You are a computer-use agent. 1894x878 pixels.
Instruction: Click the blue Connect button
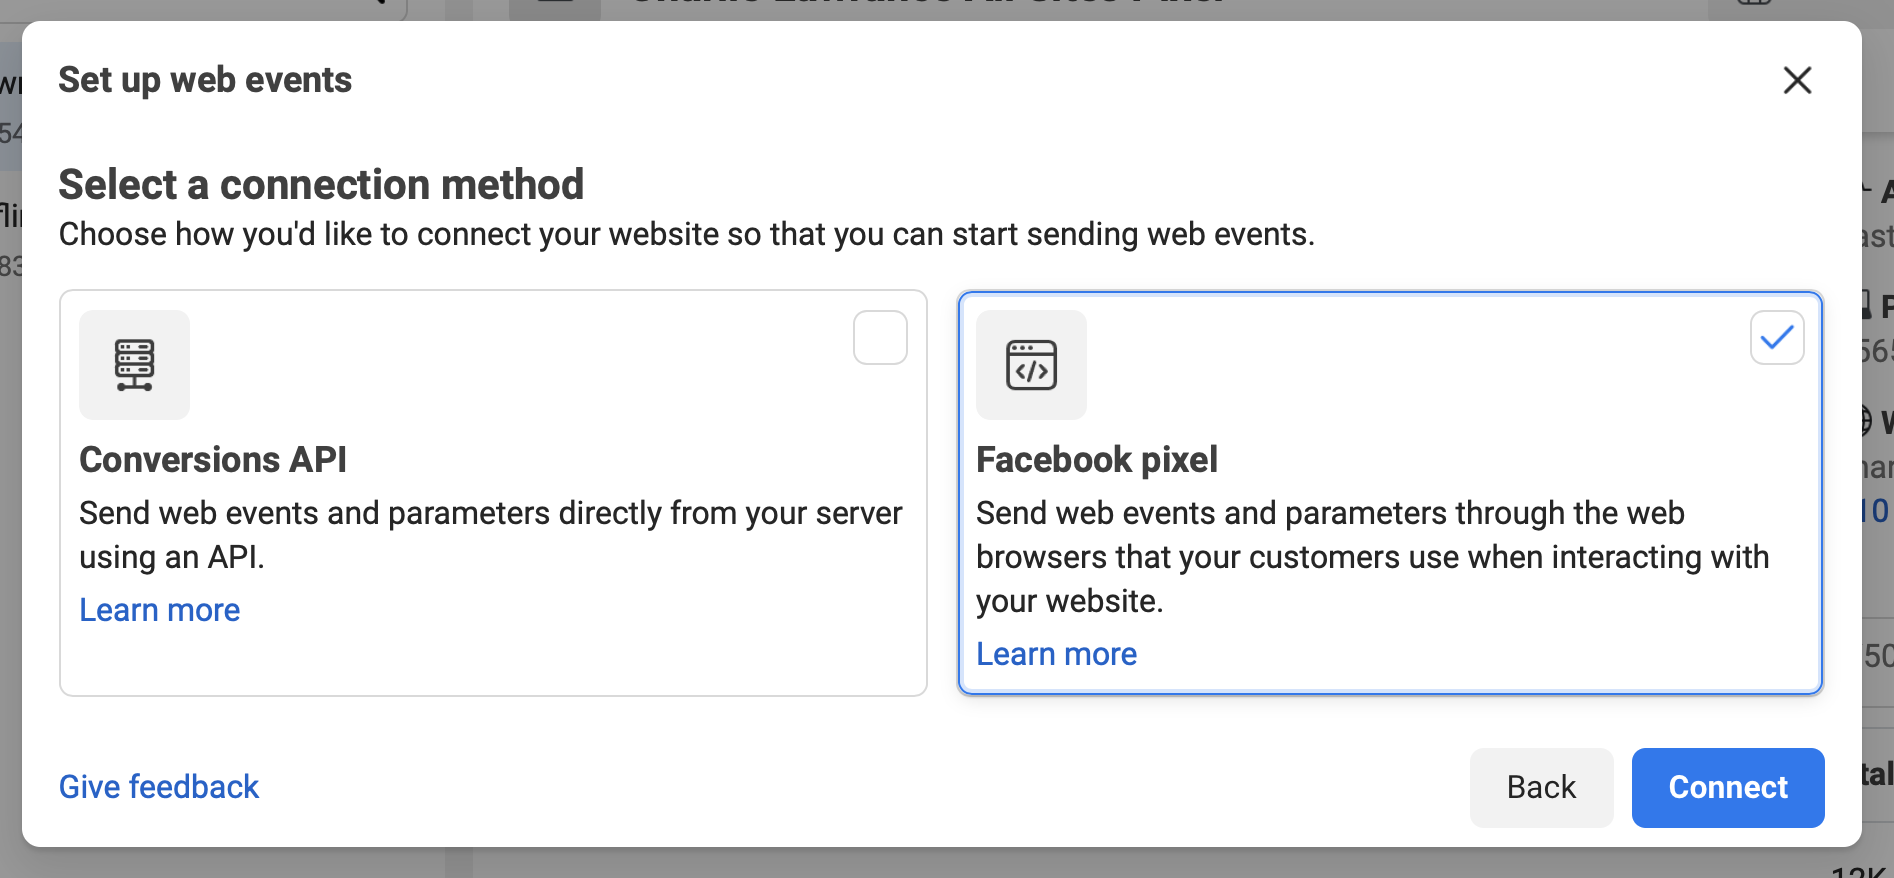pyautogui.click(x=1727, y=788)
